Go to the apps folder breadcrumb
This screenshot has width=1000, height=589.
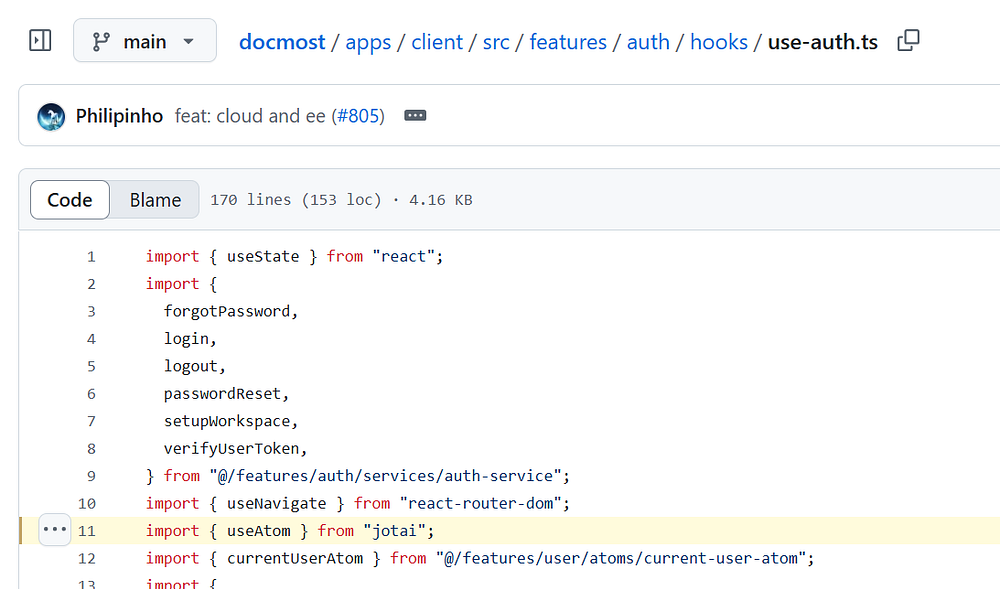click(x=368, y=42)
